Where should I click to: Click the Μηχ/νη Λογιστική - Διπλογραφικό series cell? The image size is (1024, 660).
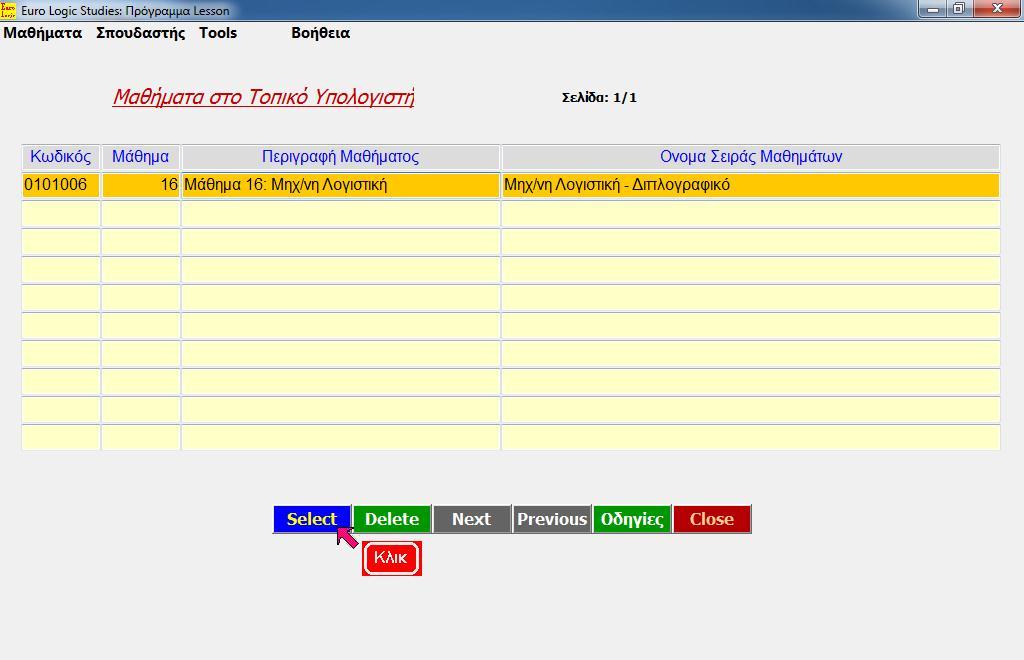tap(750, 185)
